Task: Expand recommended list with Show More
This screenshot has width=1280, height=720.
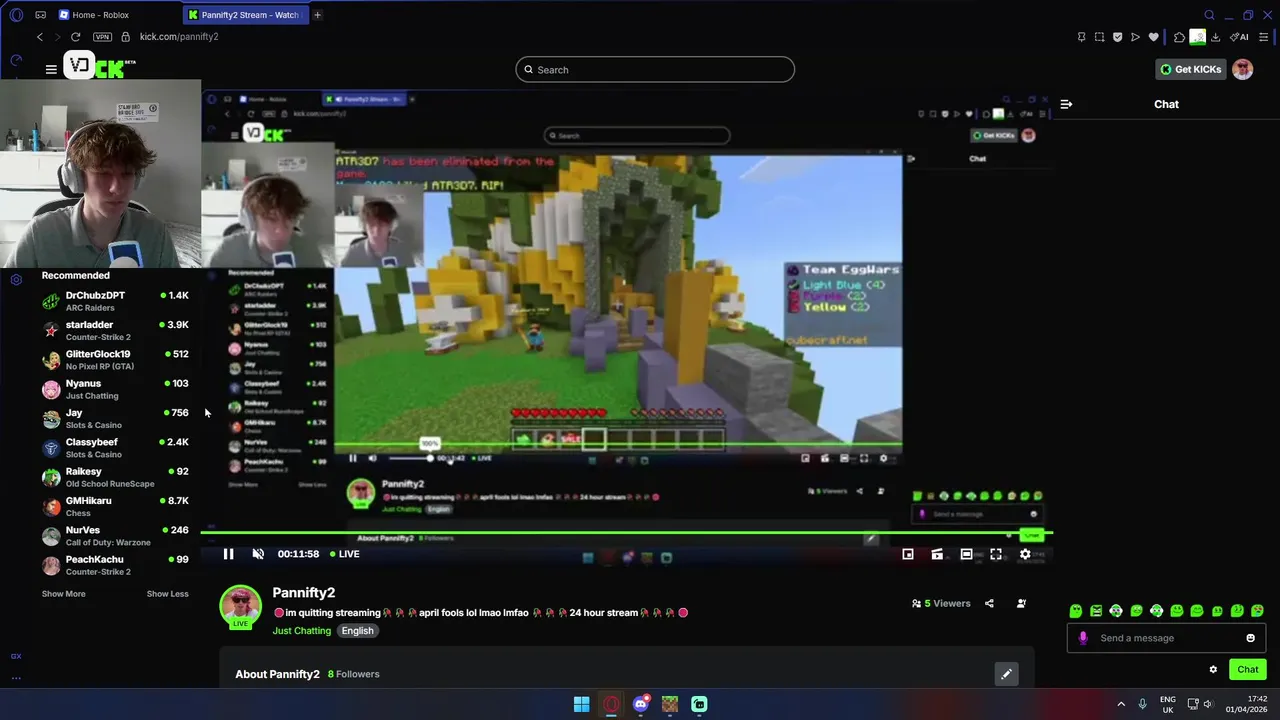Action: coord(63,594)
